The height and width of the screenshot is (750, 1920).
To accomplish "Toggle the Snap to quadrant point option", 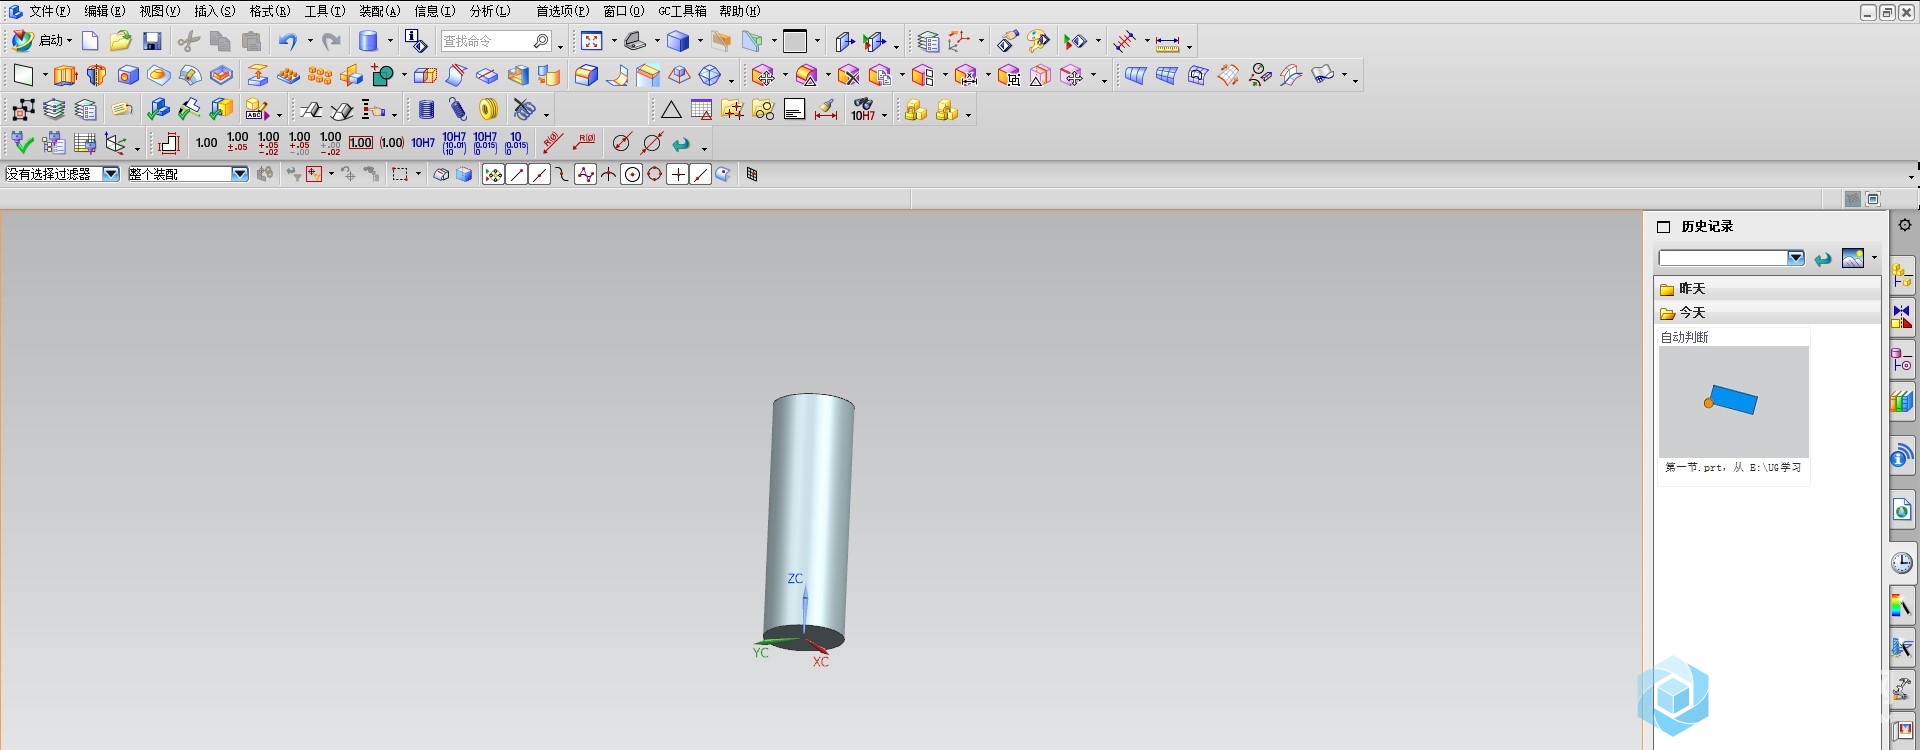I will (x=655, y=174).
